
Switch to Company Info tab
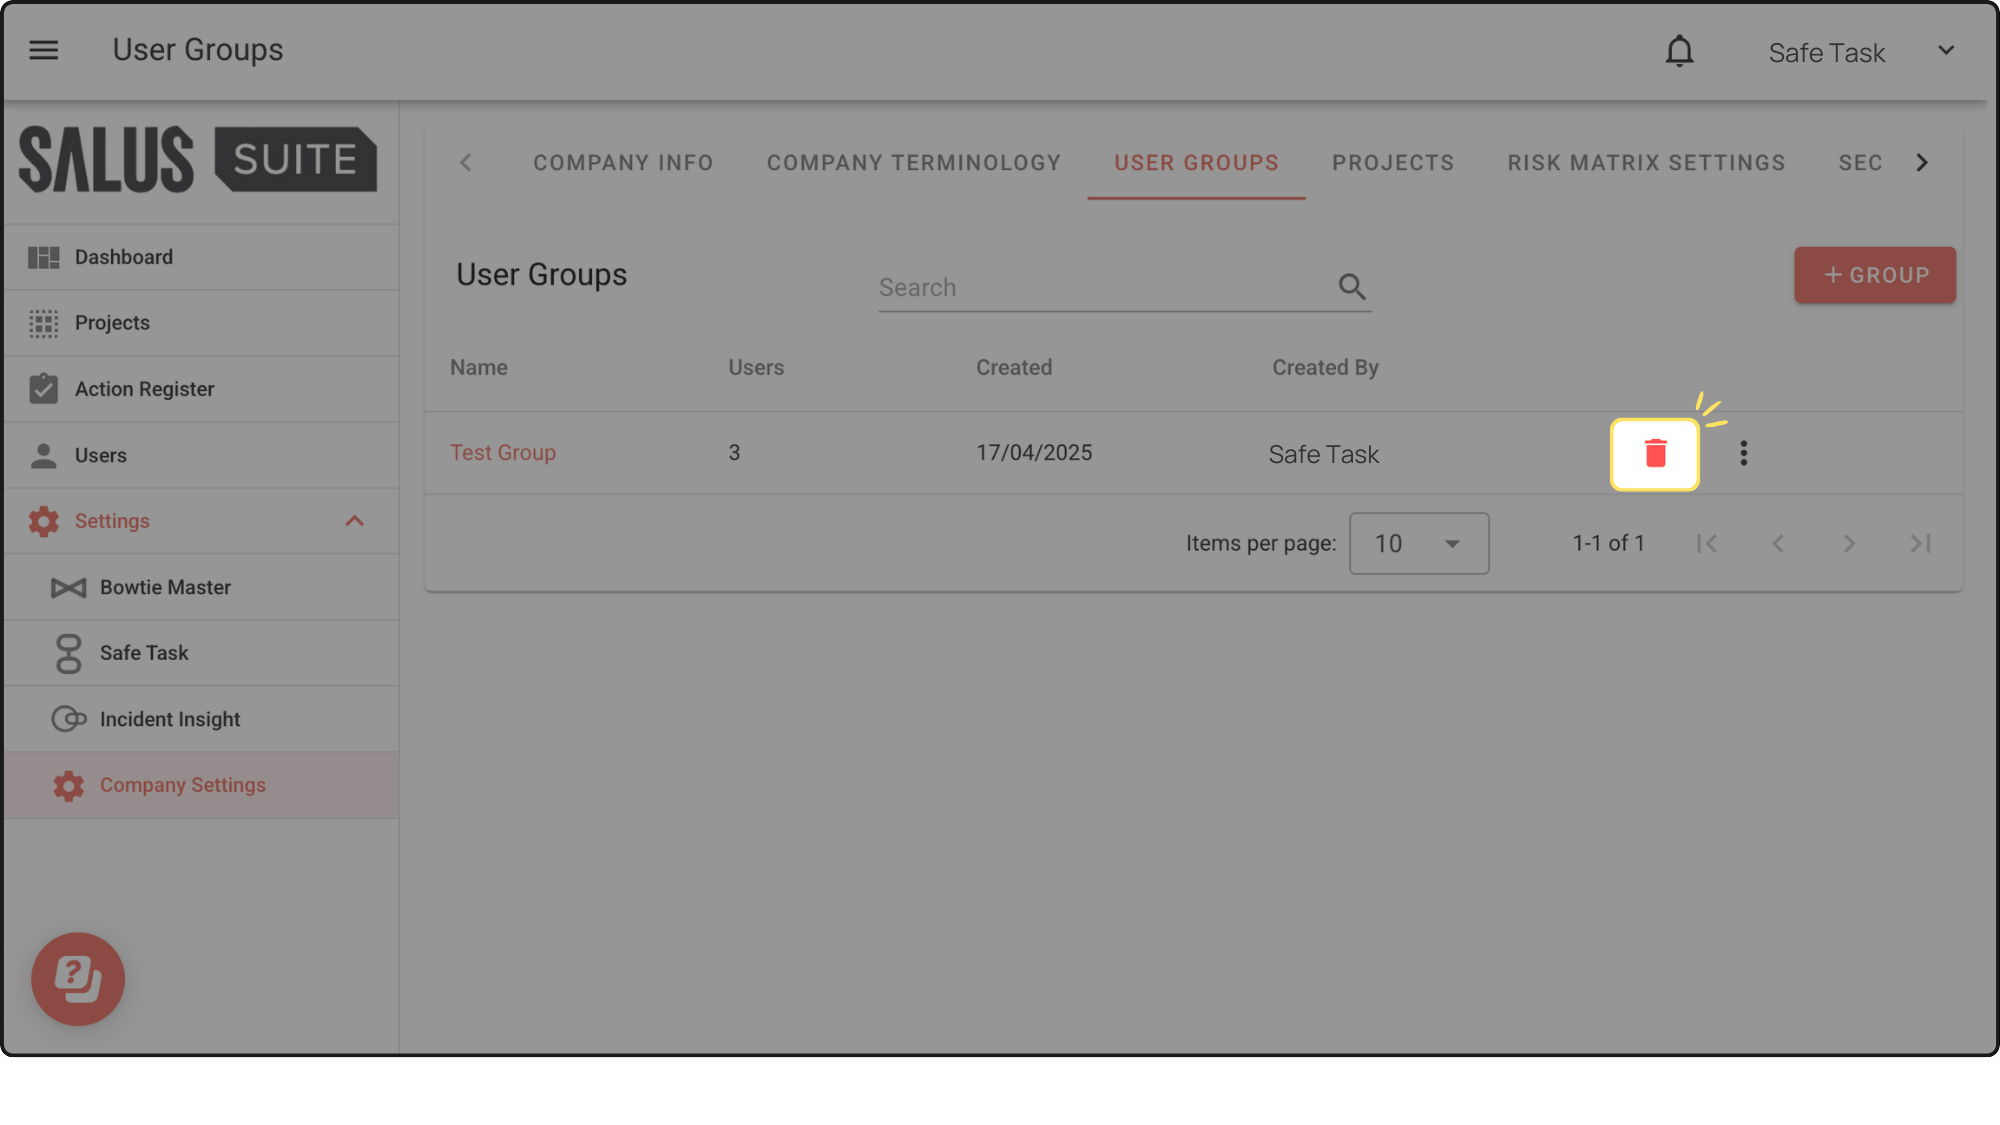[x=623, y=163]
